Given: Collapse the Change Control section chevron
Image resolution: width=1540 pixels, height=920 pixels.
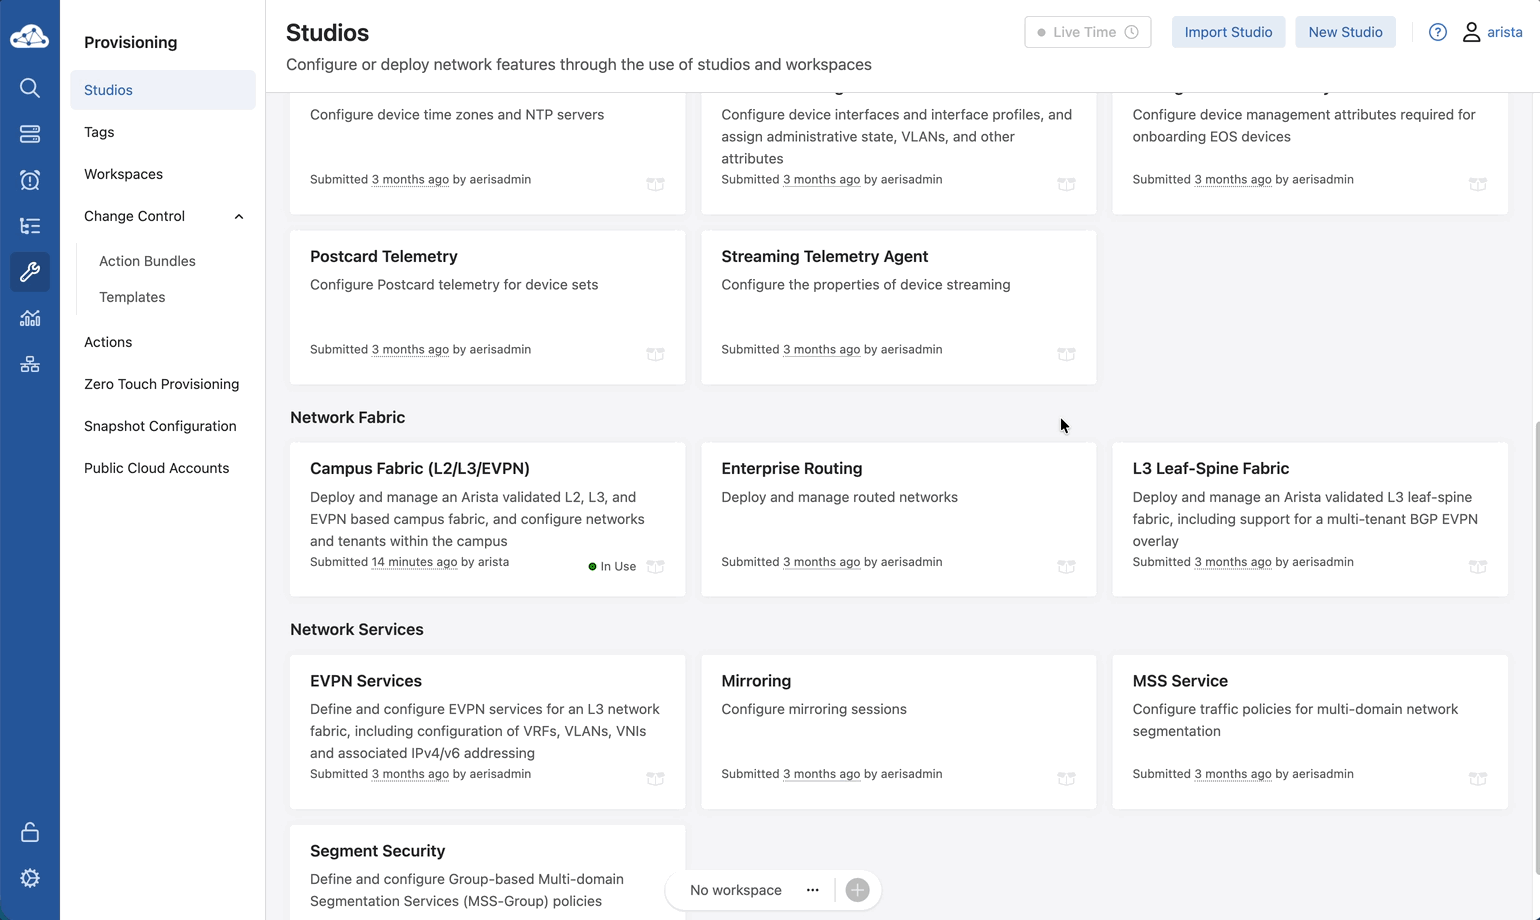Looking at the screenshot, I should click(239, 216).
